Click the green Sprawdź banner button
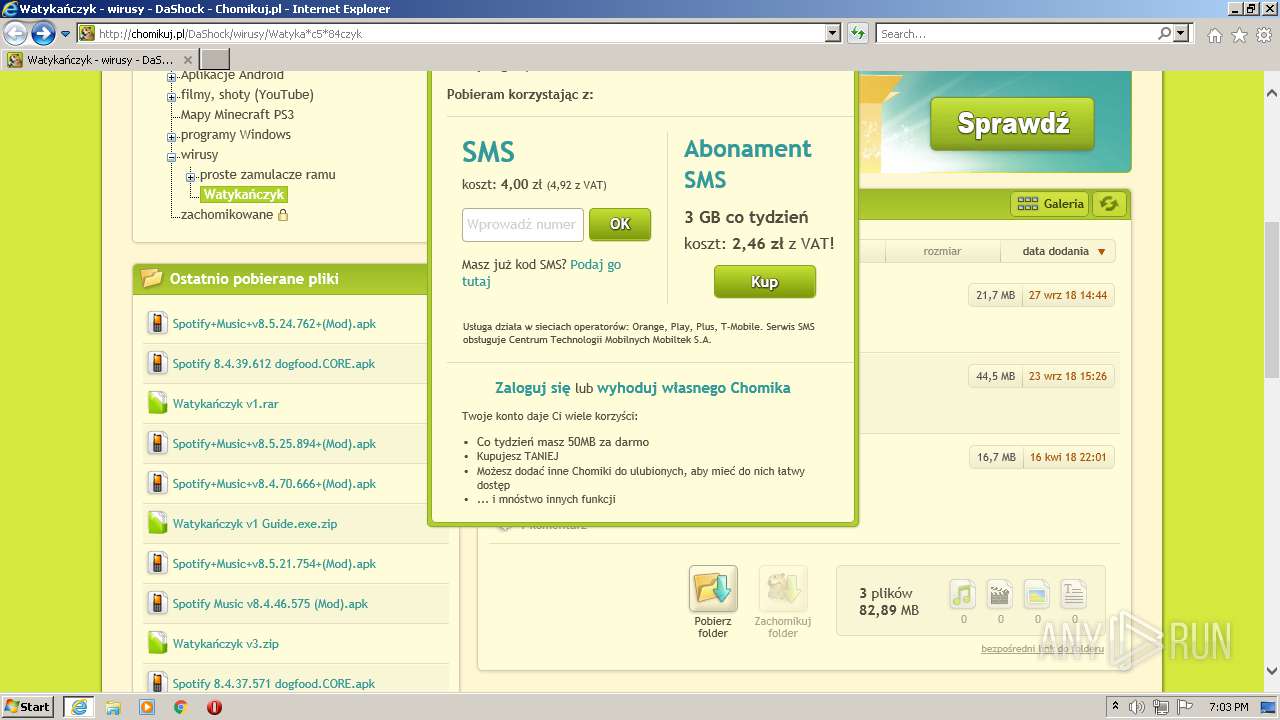1280x720 pixels. 1013,123
